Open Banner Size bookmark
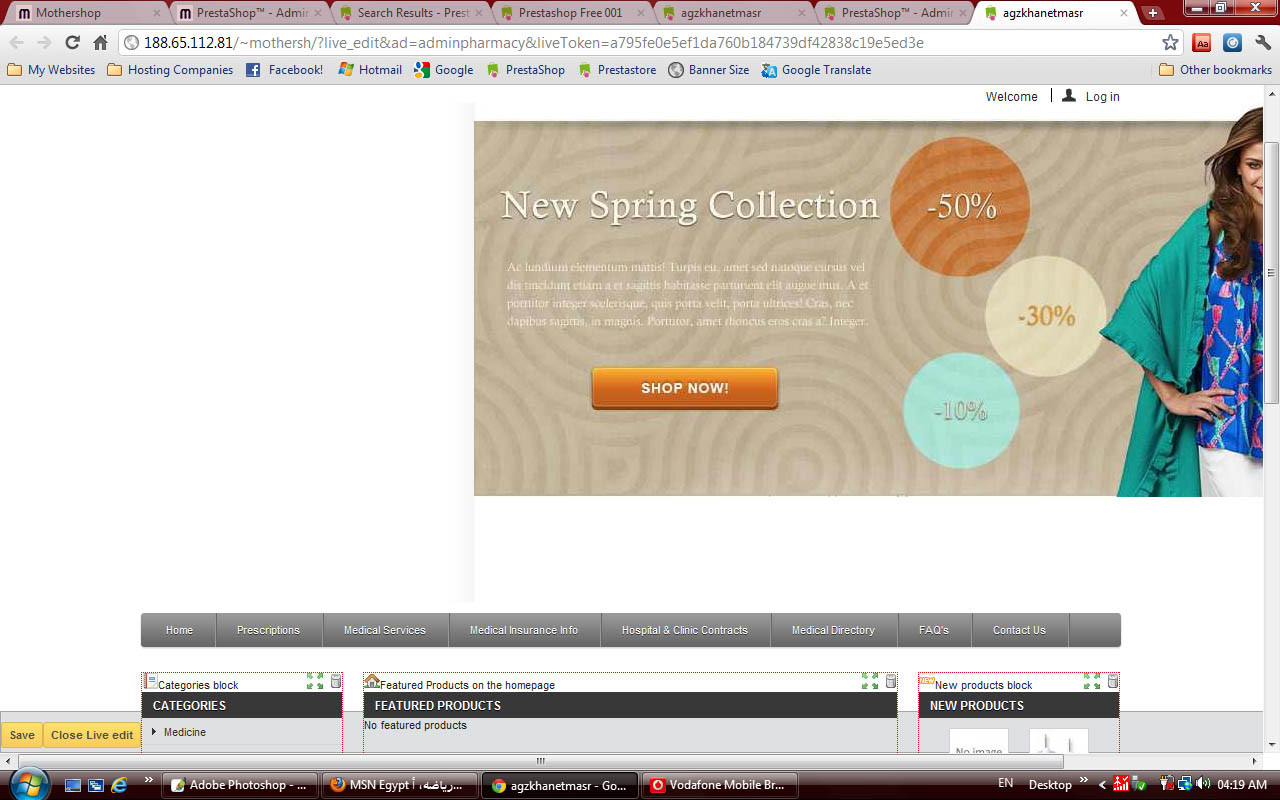Viewport: 1280px width, 800px height. (708, 70)
